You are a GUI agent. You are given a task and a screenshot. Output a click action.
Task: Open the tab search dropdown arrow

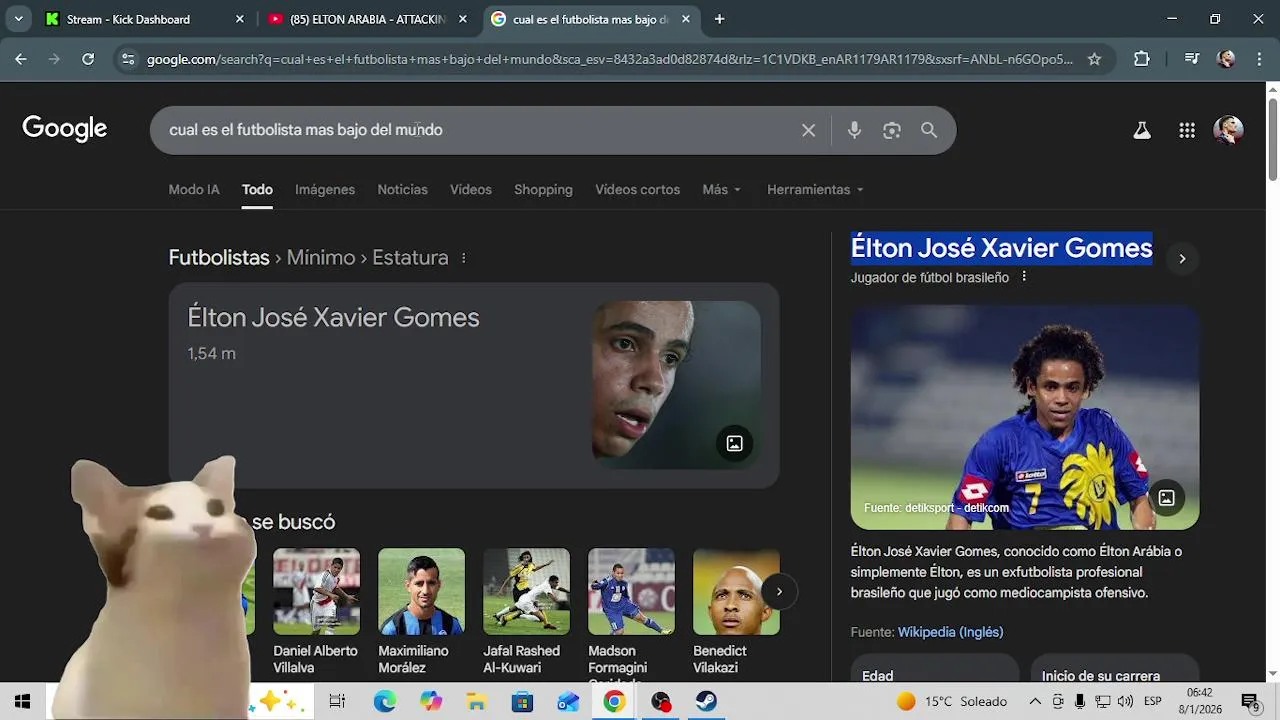tap(18, 19)
